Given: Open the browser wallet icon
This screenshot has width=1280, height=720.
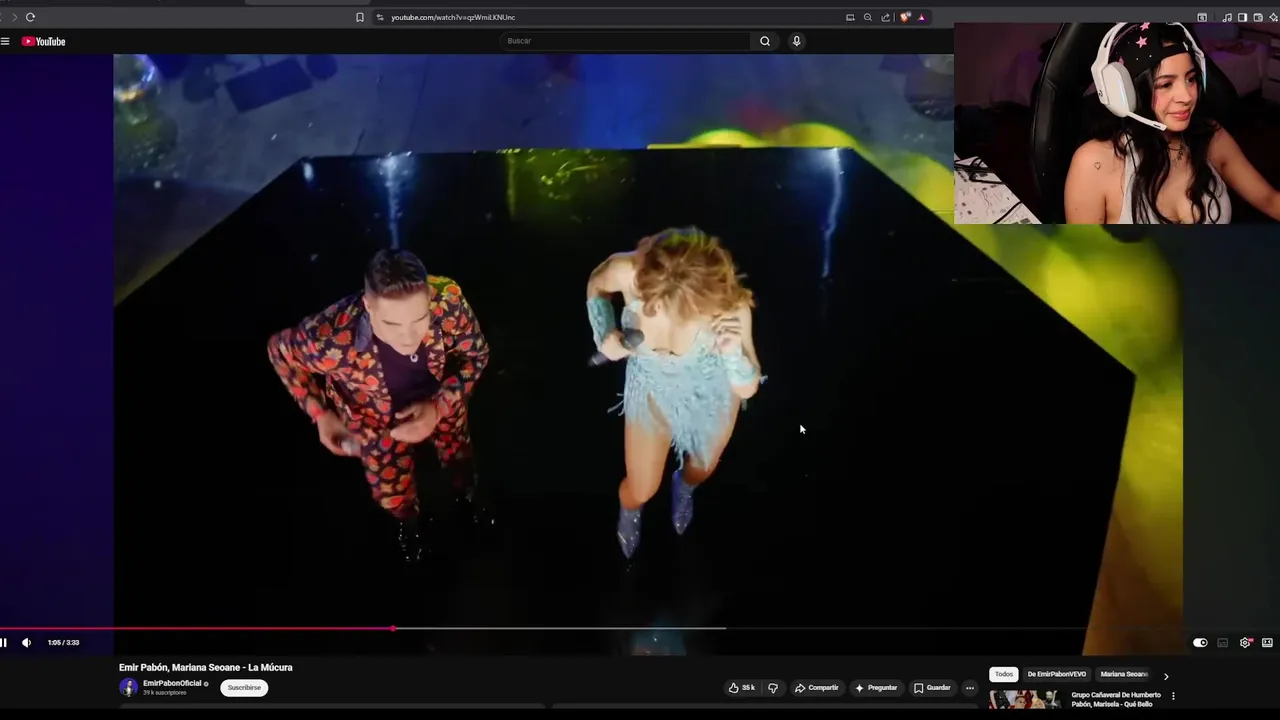Looking at the screenshot, I should (1258, 17).
